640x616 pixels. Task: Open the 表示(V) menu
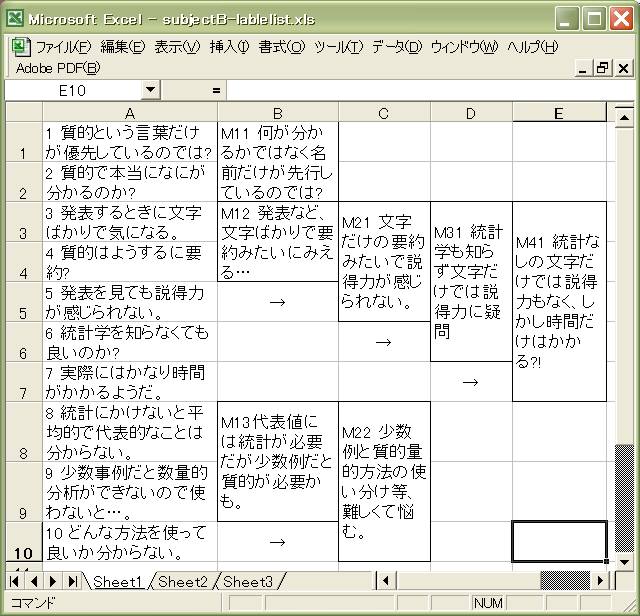[177, 47]
